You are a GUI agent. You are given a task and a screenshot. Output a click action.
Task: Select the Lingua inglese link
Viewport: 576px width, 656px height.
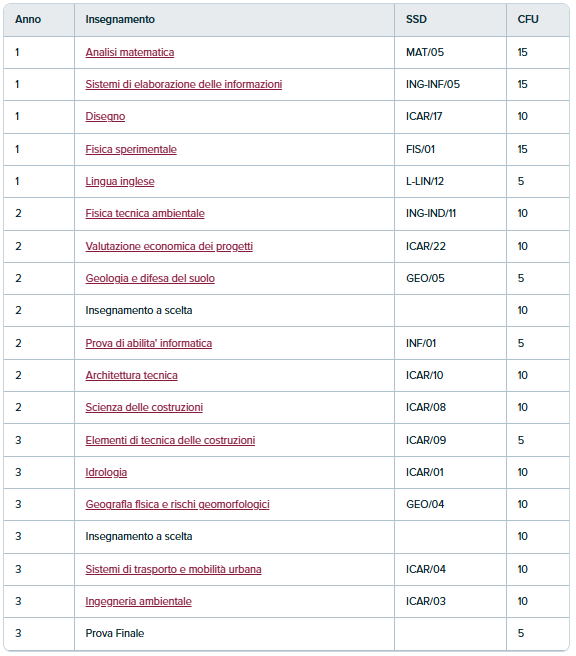120,181
